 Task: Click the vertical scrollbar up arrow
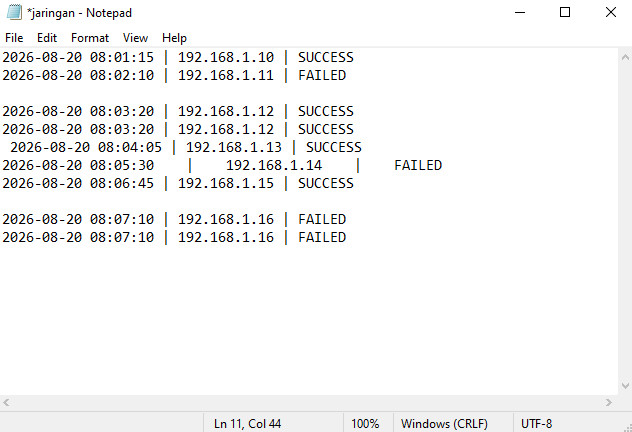(x=625, y=57)
